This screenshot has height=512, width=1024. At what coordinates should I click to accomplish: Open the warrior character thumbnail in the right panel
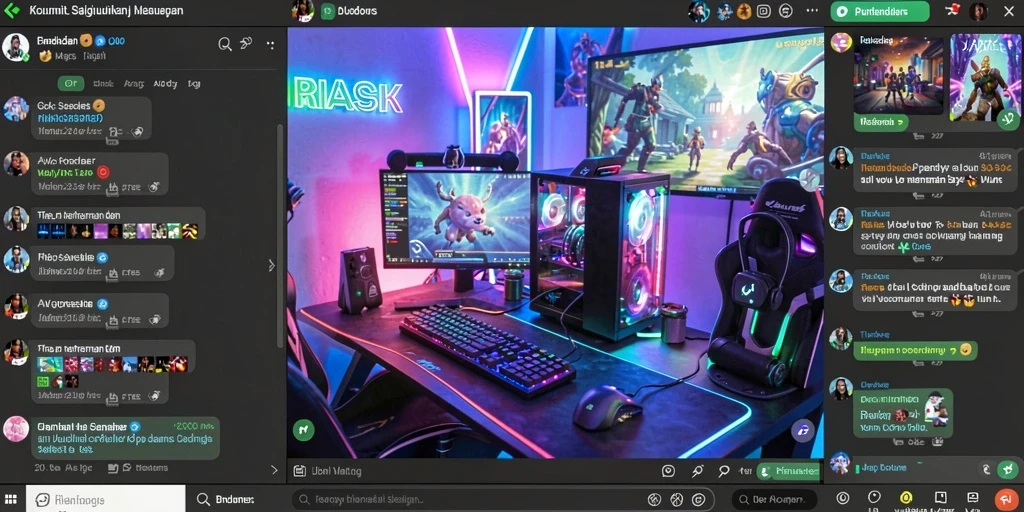(x=985, y=77)
